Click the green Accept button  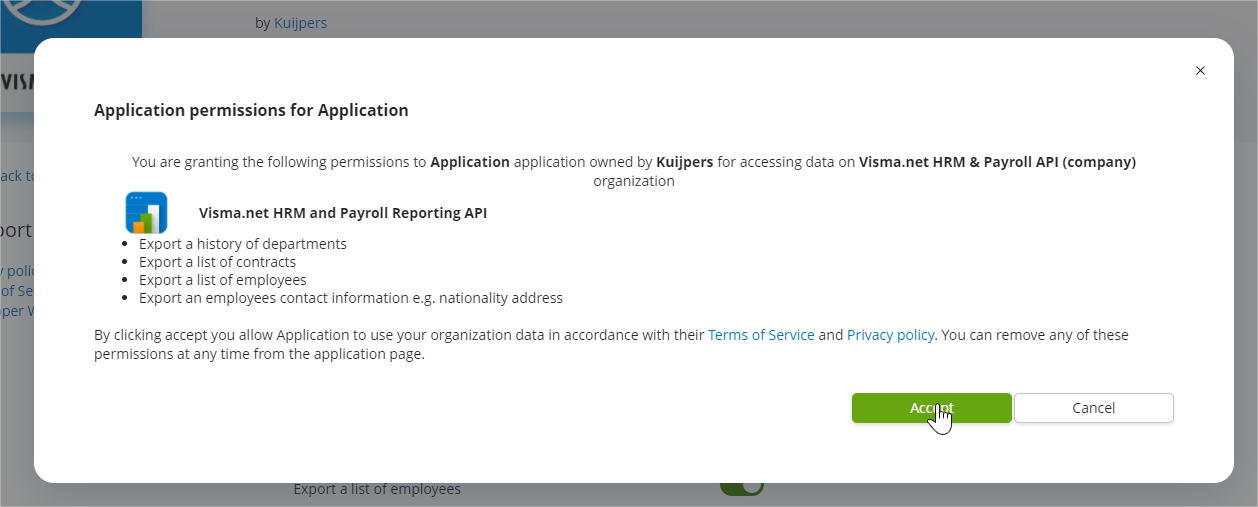[x=931, y=408]
